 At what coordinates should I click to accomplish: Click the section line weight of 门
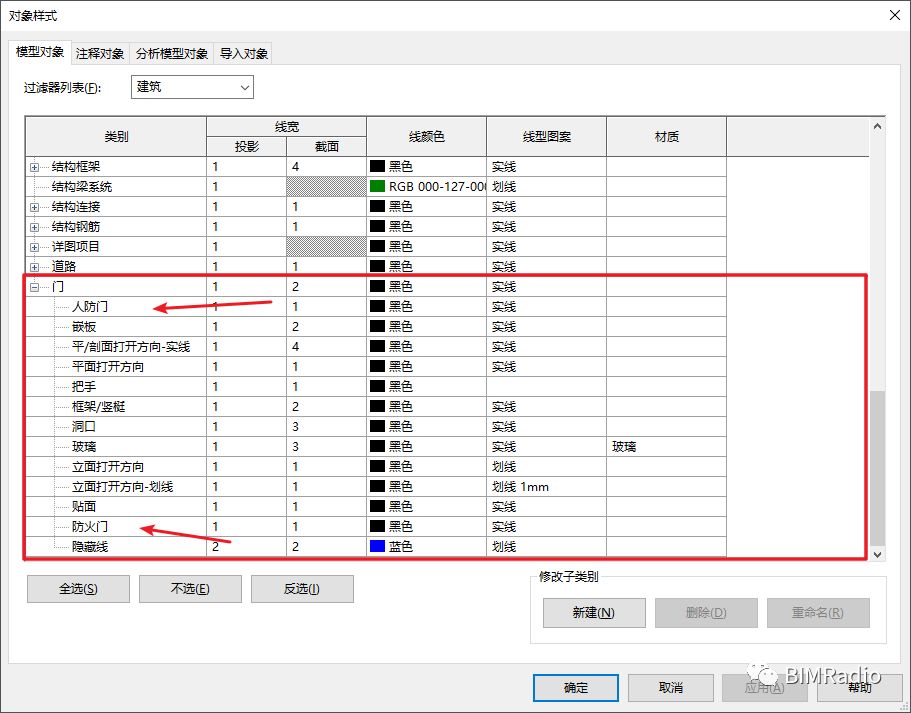pyautogui.click(x=326, y=286)
